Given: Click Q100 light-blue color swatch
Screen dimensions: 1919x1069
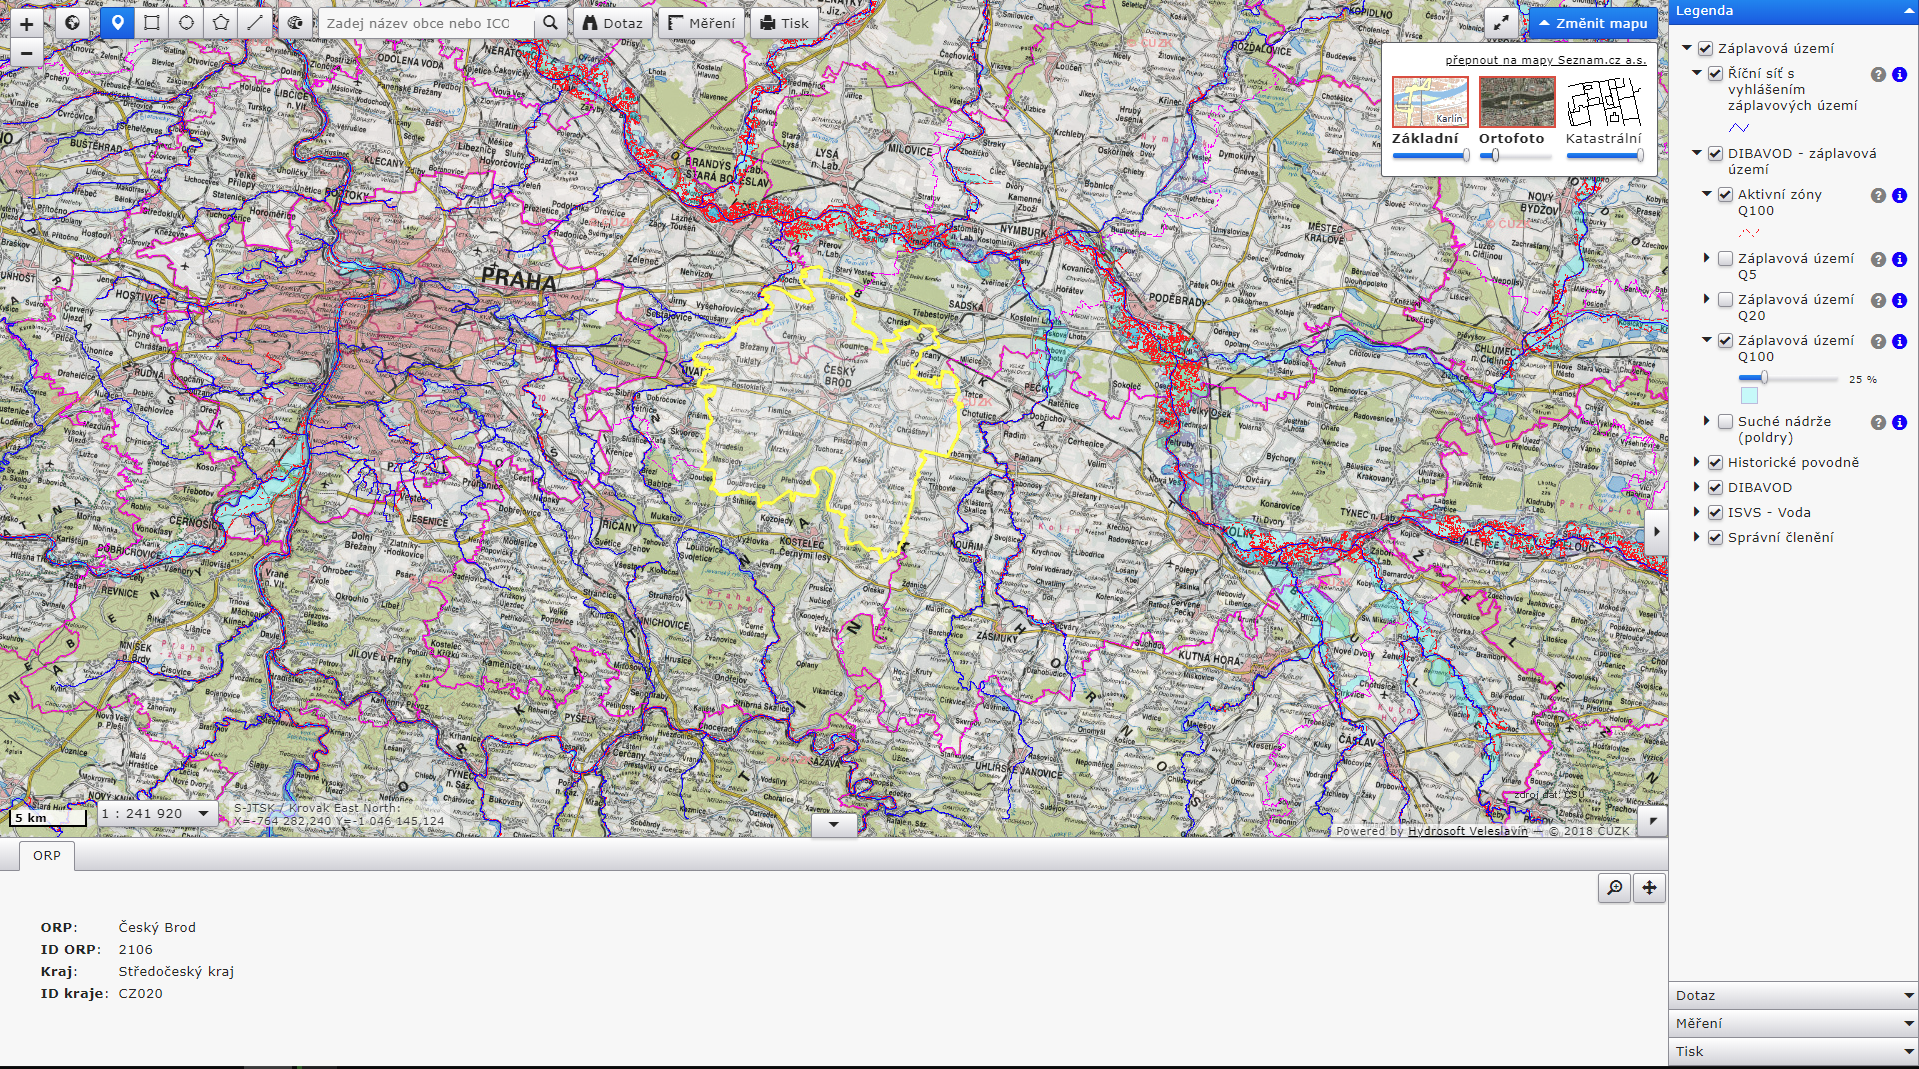Looking at the screenshot, I should coord(1748,396).
